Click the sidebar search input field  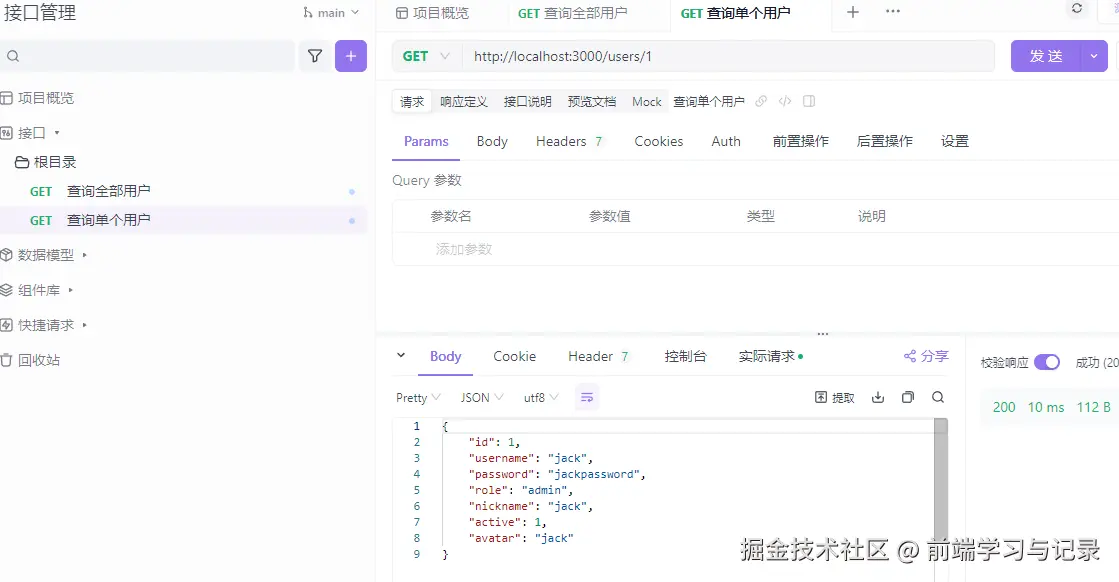(147, 56)
